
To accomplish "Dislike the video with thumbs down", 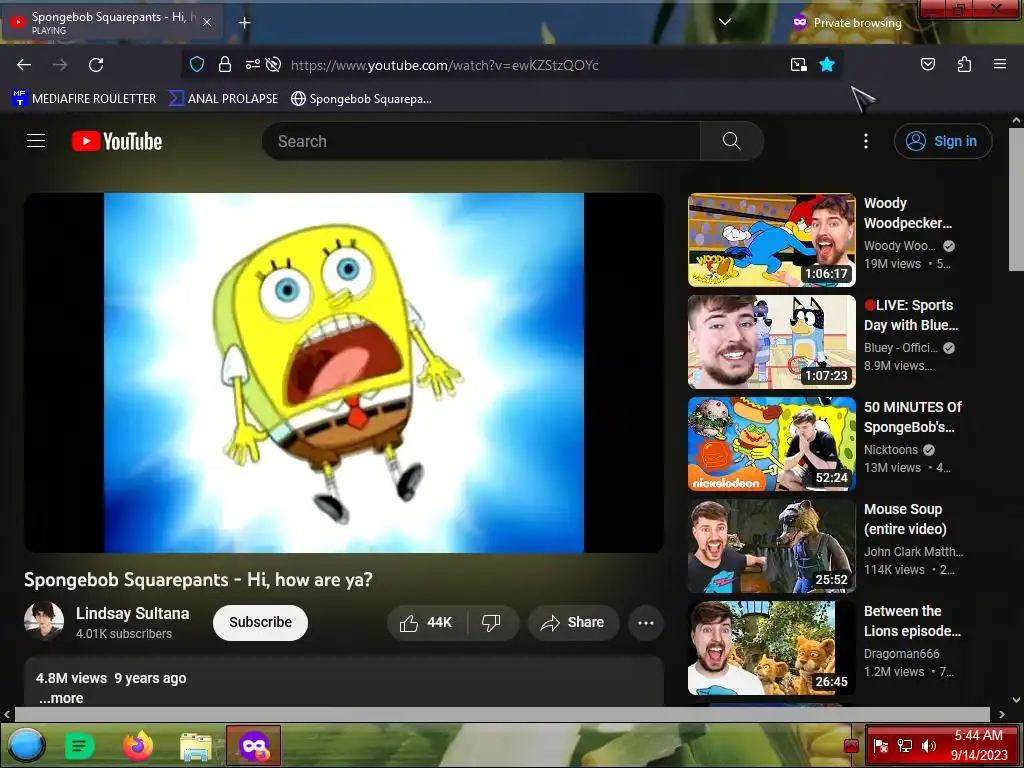I will [491, 622].
